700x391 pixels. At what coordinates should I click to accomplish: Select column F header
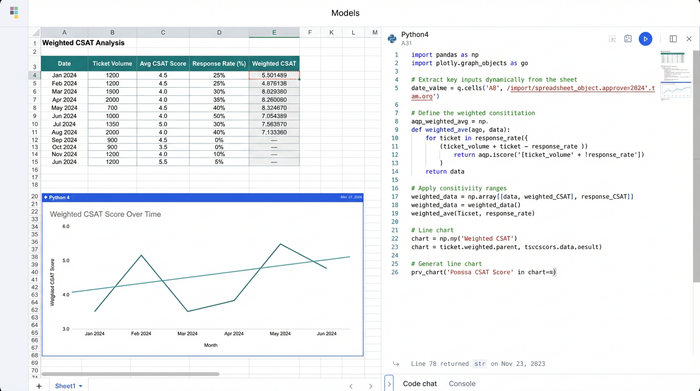(x=310, y=32)
